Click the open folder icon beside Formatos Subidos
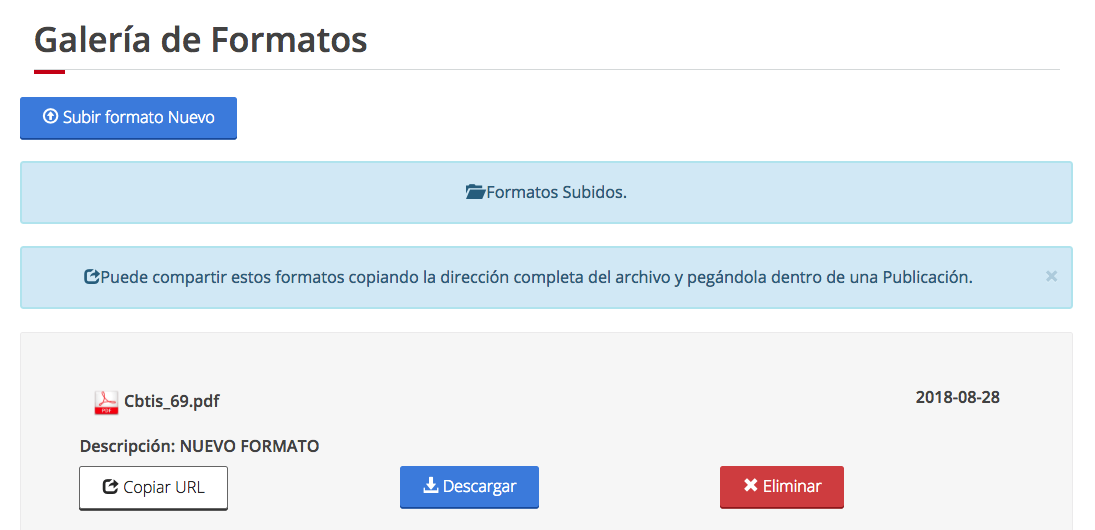 (475, 192)
